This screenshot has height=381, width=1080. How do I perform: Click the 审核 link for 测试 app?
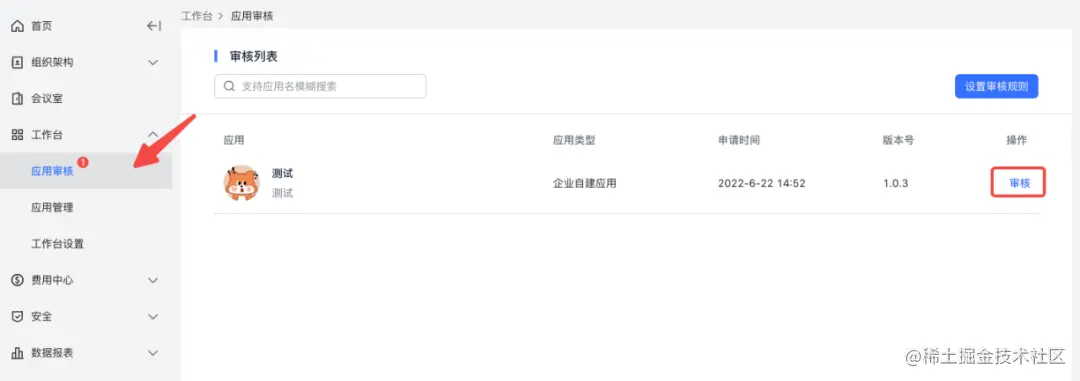pos(1019,183)
